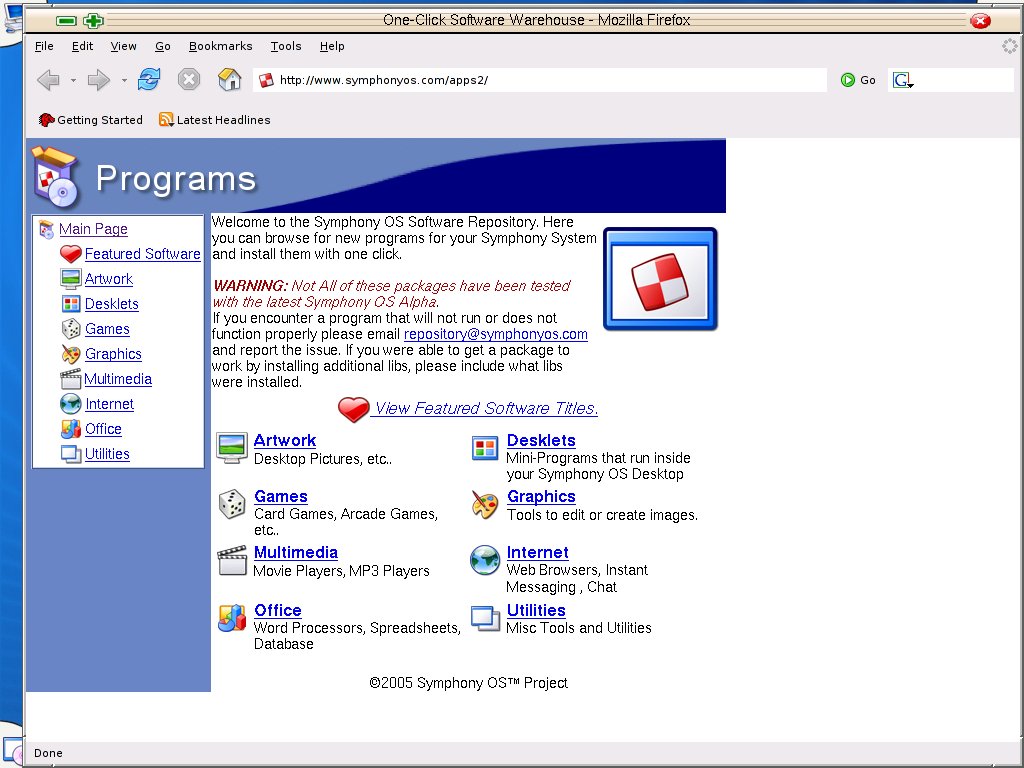Open the bold Utilities category heading

536,611
